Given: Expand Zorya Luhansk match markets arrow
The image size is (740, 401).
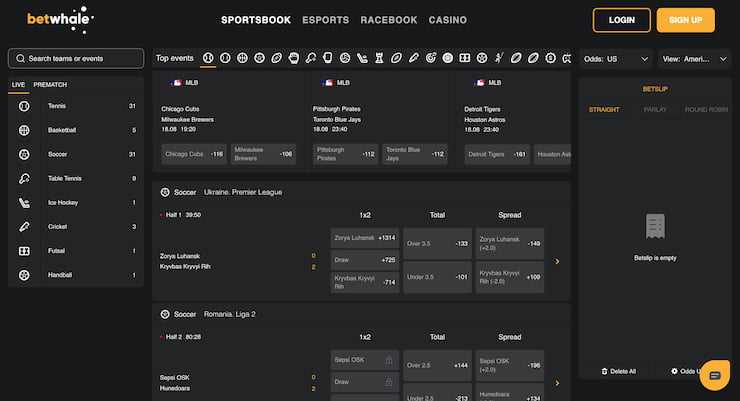Looking at the screenshot, I should 557,261.
